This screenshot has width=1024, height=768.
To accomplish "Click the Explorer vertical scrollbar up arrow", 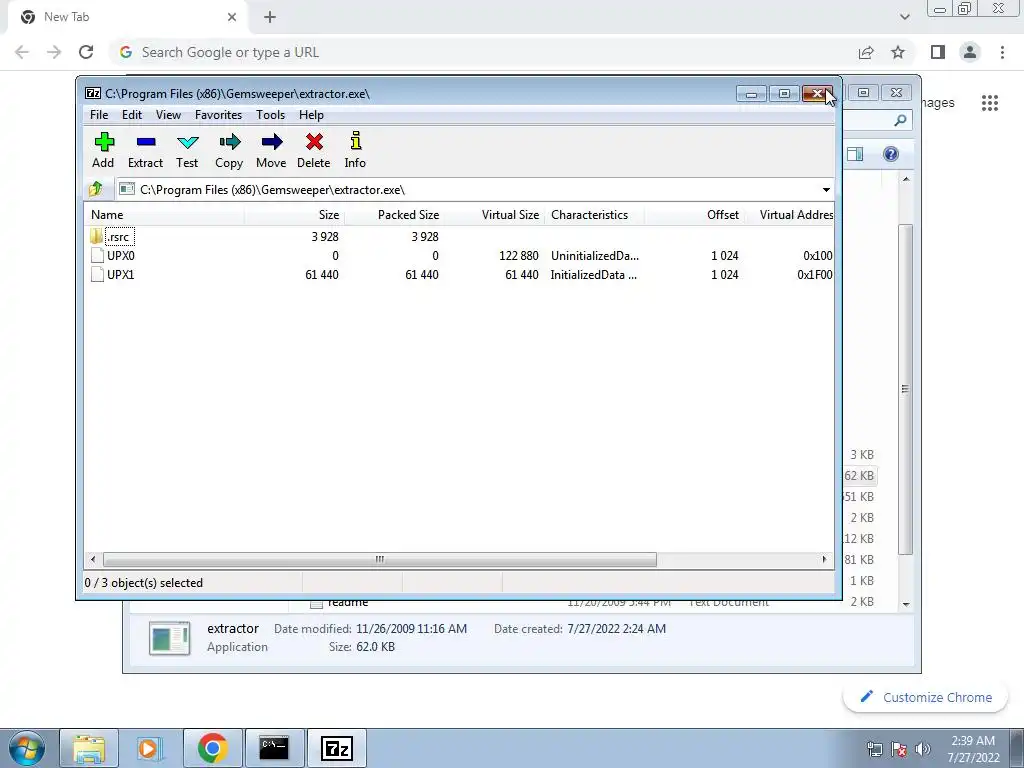I will pos(906,179).
